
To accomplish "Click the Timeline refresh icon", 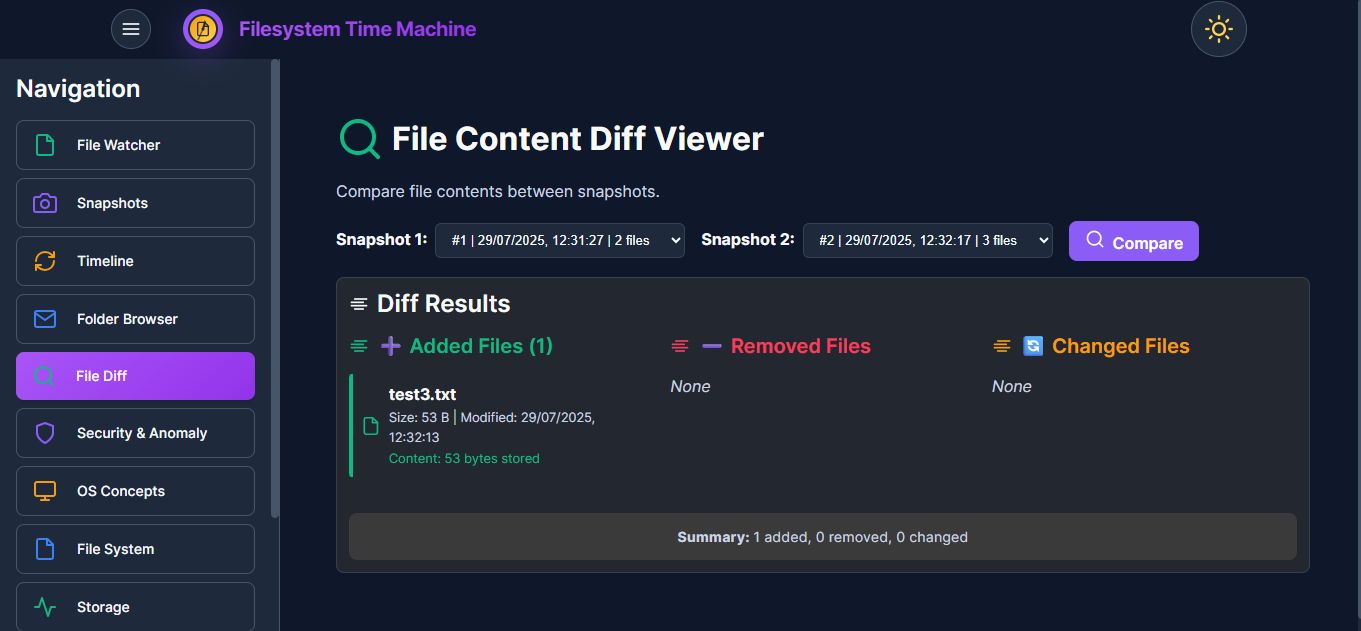I will click(44, 261).
